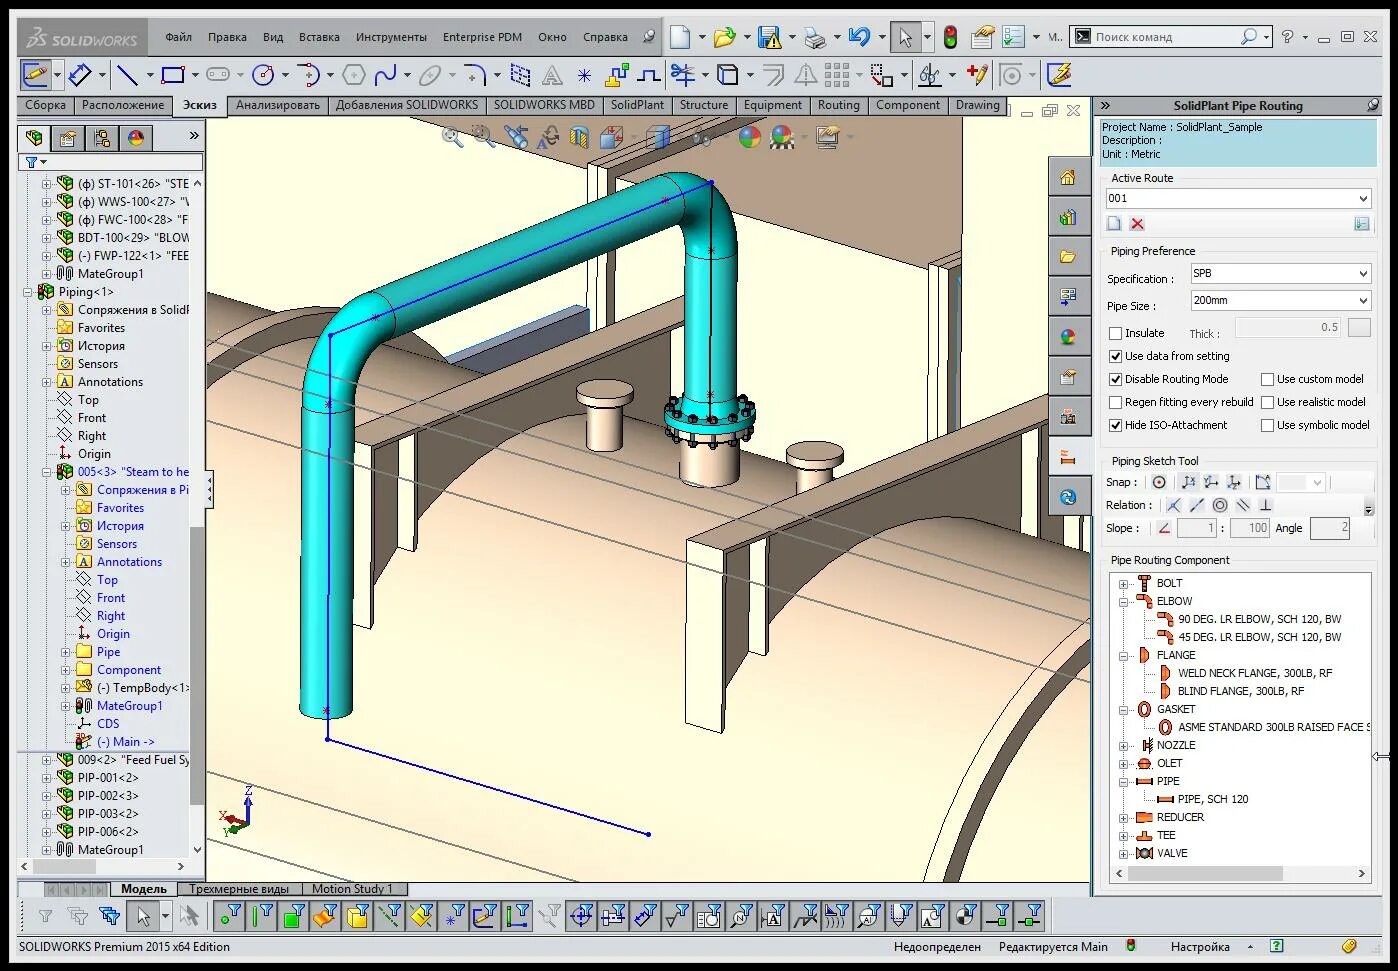
Task: Switch to the SolidPlant tab
Action: pyautogui.click(x=637, y=105)
